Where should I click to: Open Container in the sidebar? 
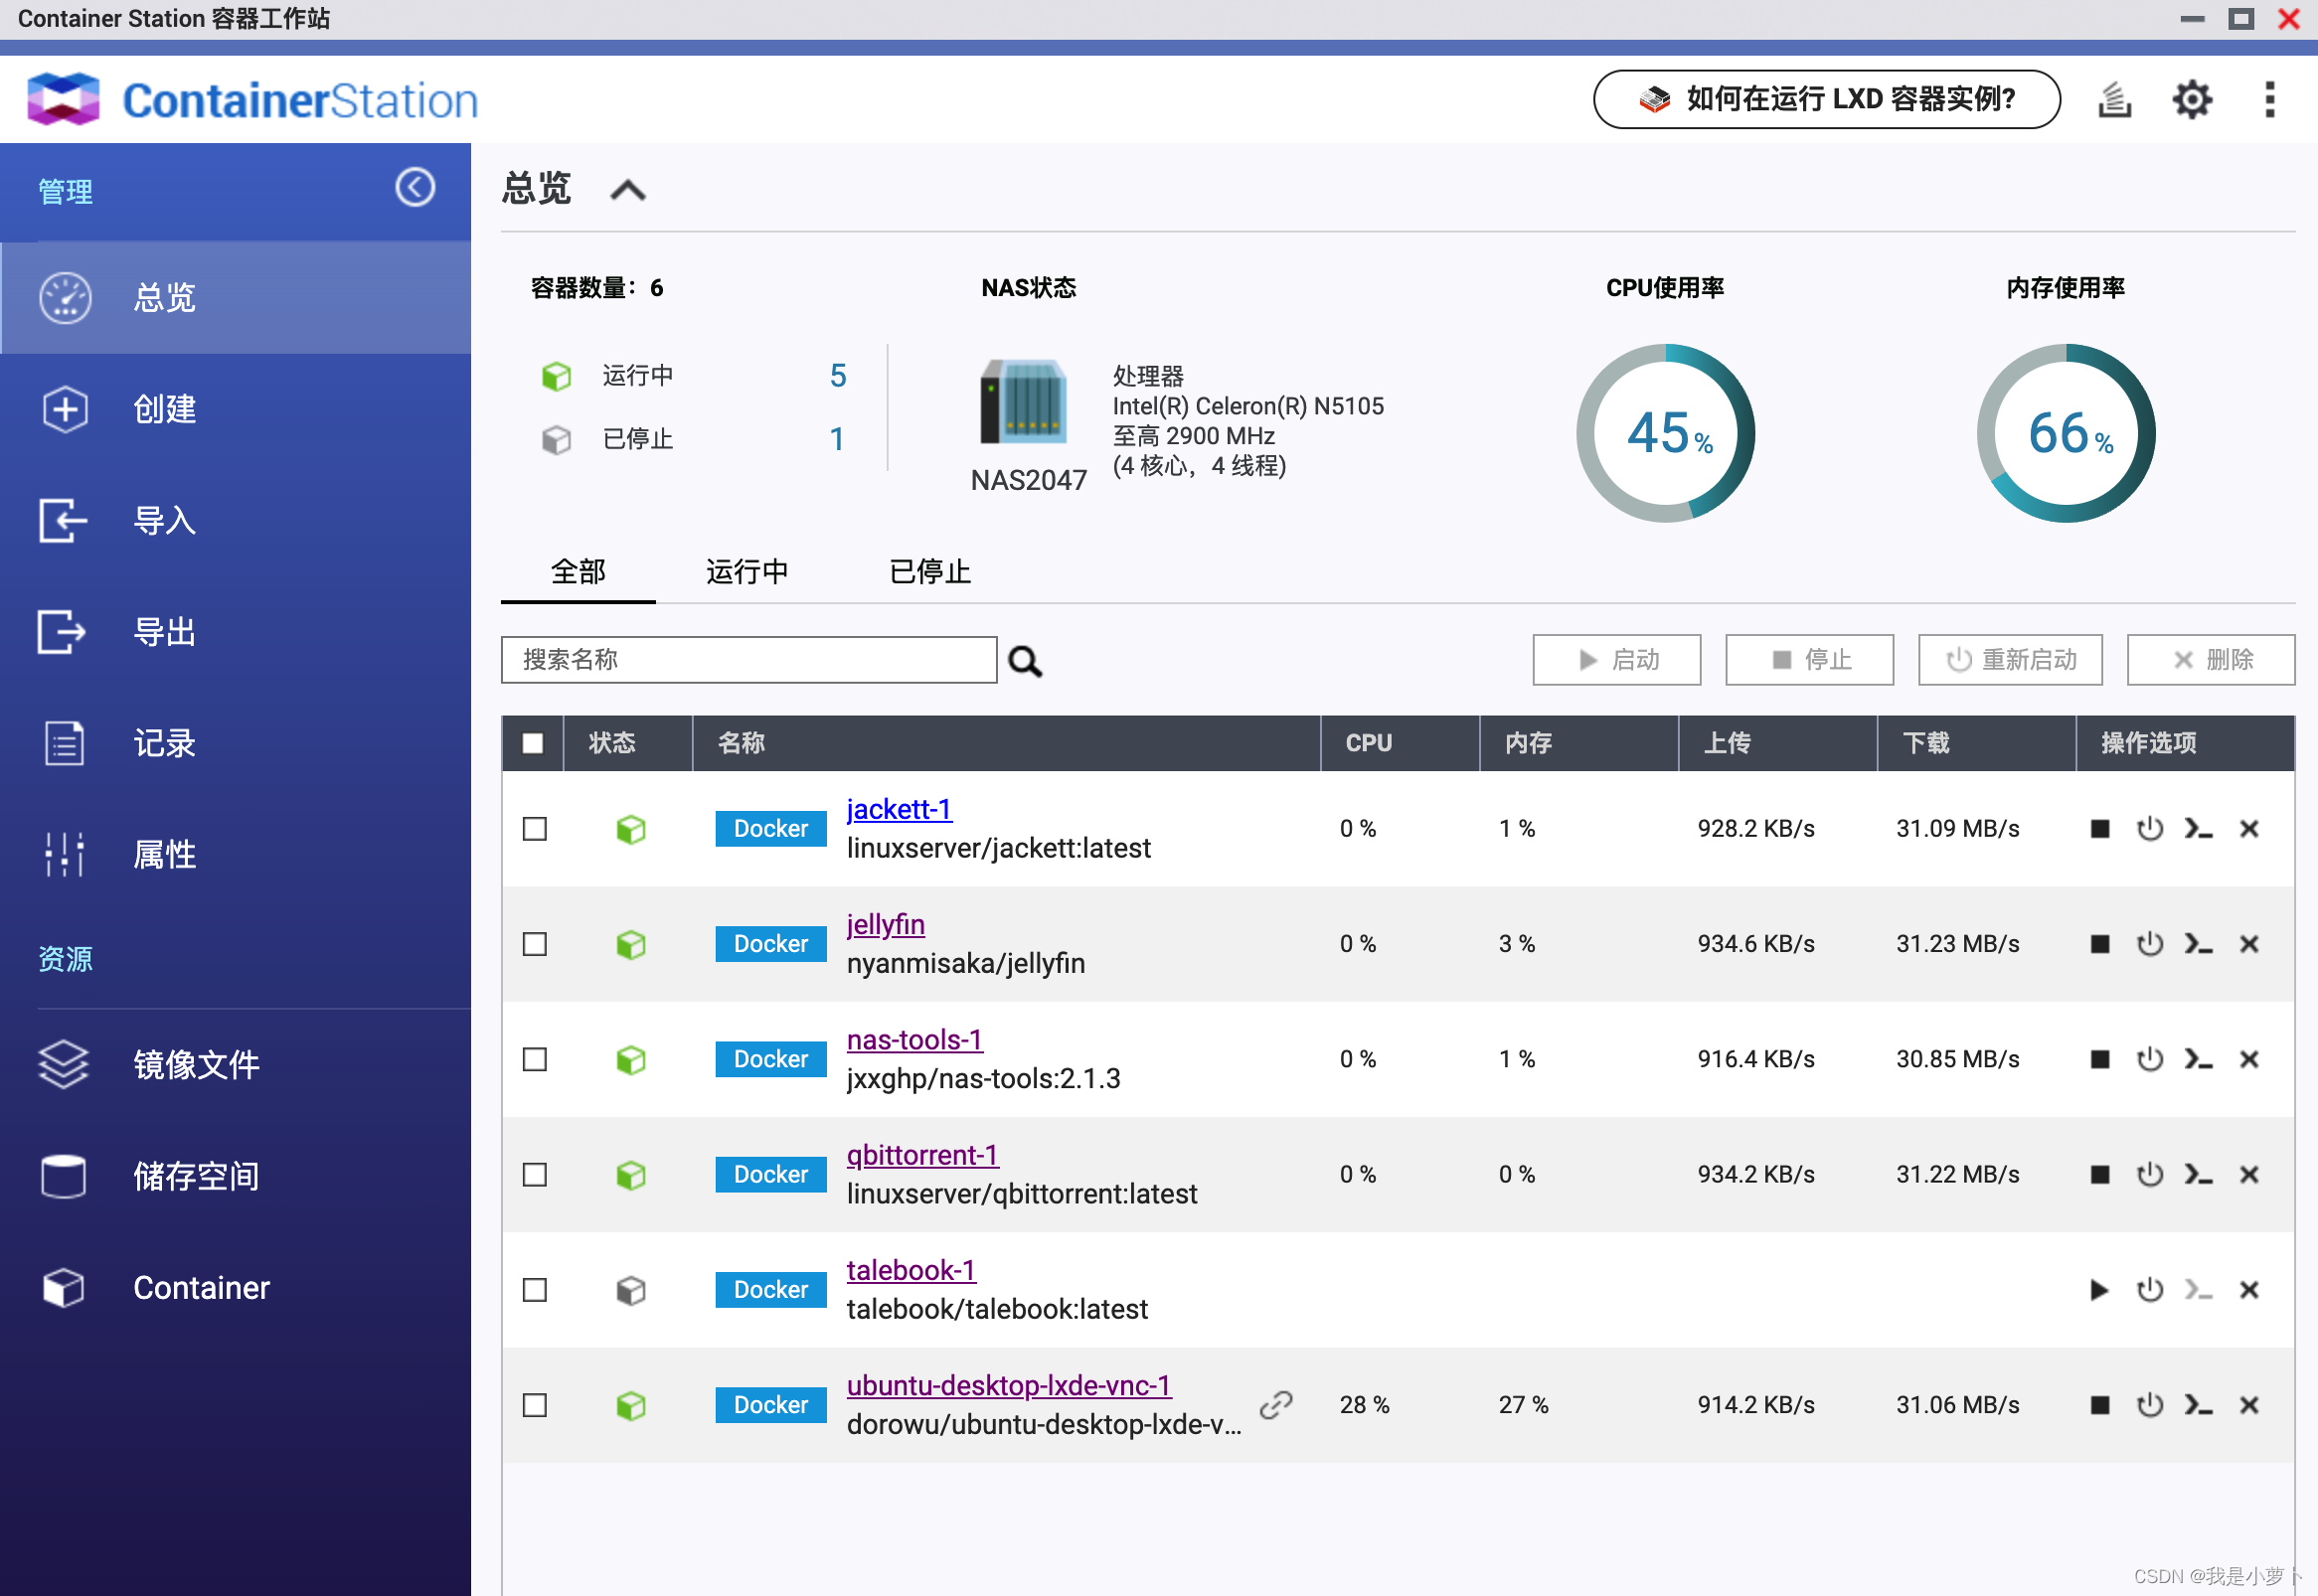[x=236, y=1288]
